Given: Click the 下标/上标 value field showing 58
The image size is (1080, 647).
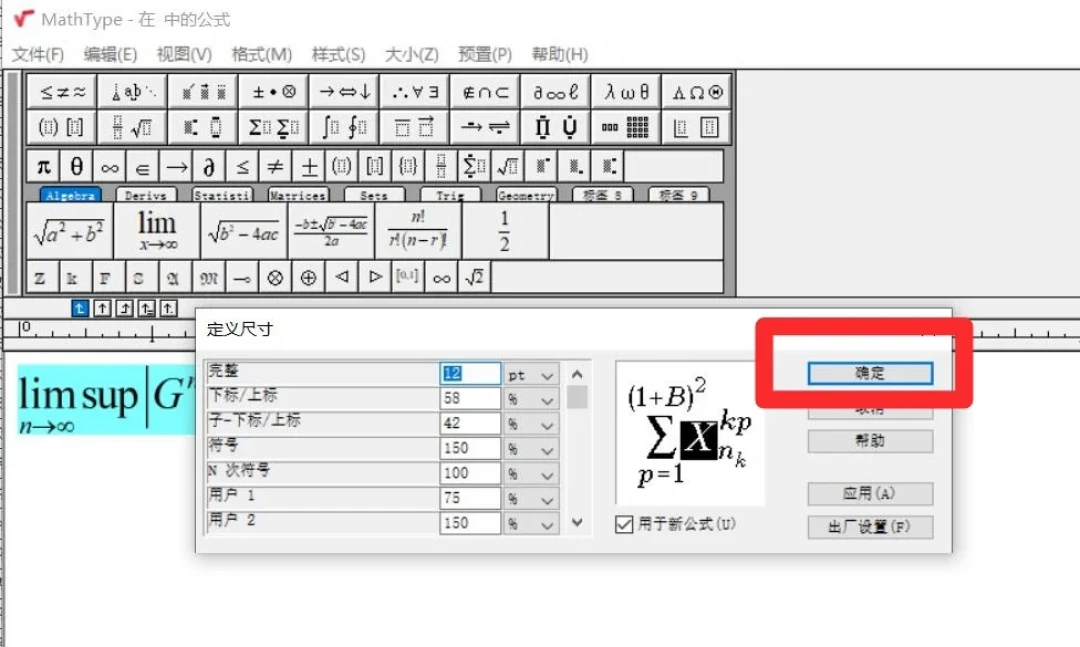Looking at the screenshot, I should [x=470, y=398].
